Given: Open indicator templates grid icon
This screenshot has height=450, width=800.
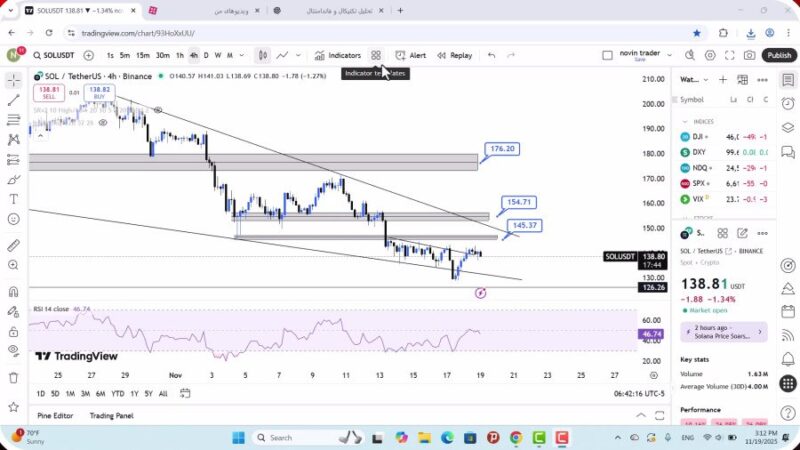Looking at the screenshot, I should (376, 56).
